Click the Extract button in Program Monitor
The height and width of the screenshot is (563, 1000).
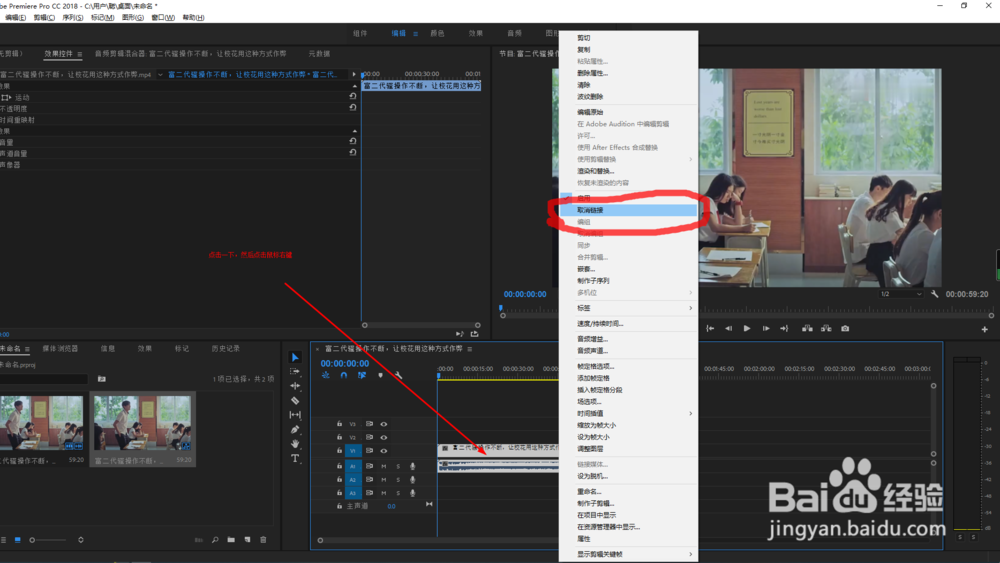(826, 328)
